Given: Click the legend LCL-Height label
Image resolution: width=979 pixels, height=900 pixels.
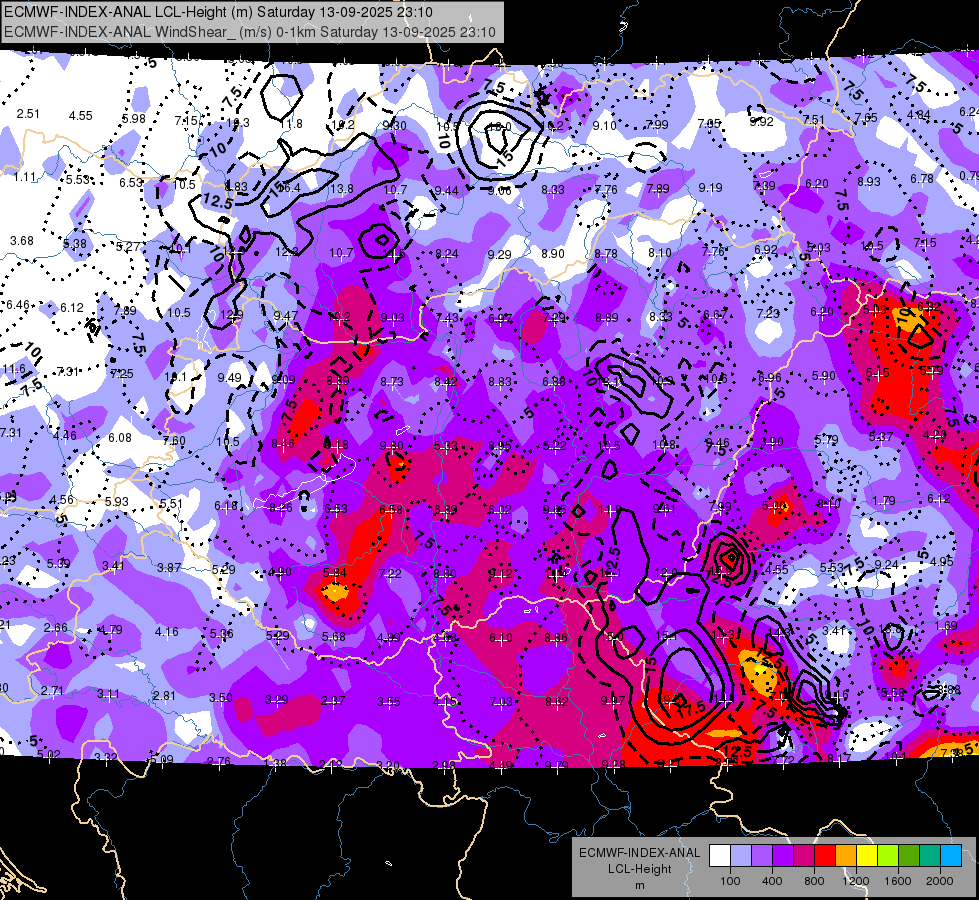Looking at the screenshot, I should tap(639, 869).
